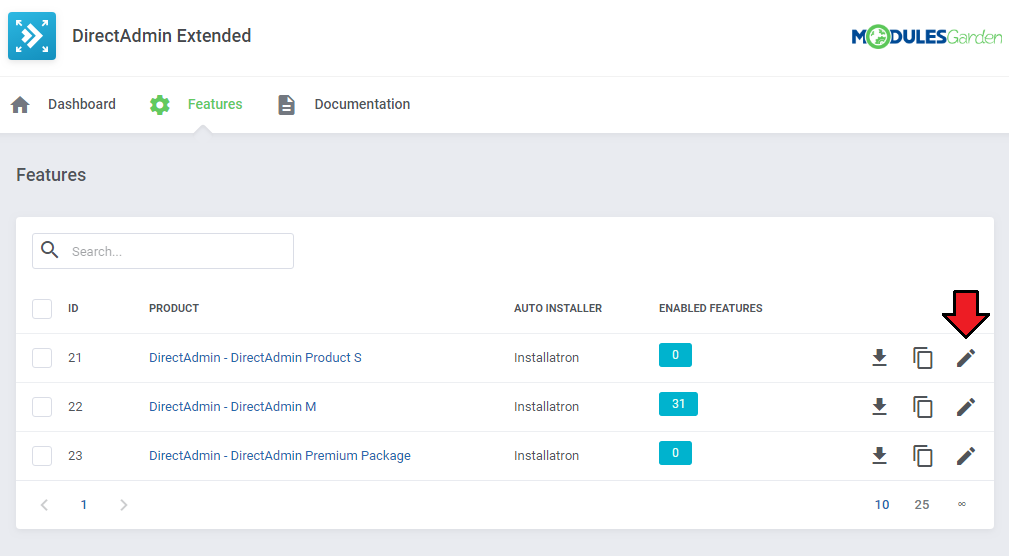Open DirectAdmin - DirectAdmin Premium Package link

[280, 456]
